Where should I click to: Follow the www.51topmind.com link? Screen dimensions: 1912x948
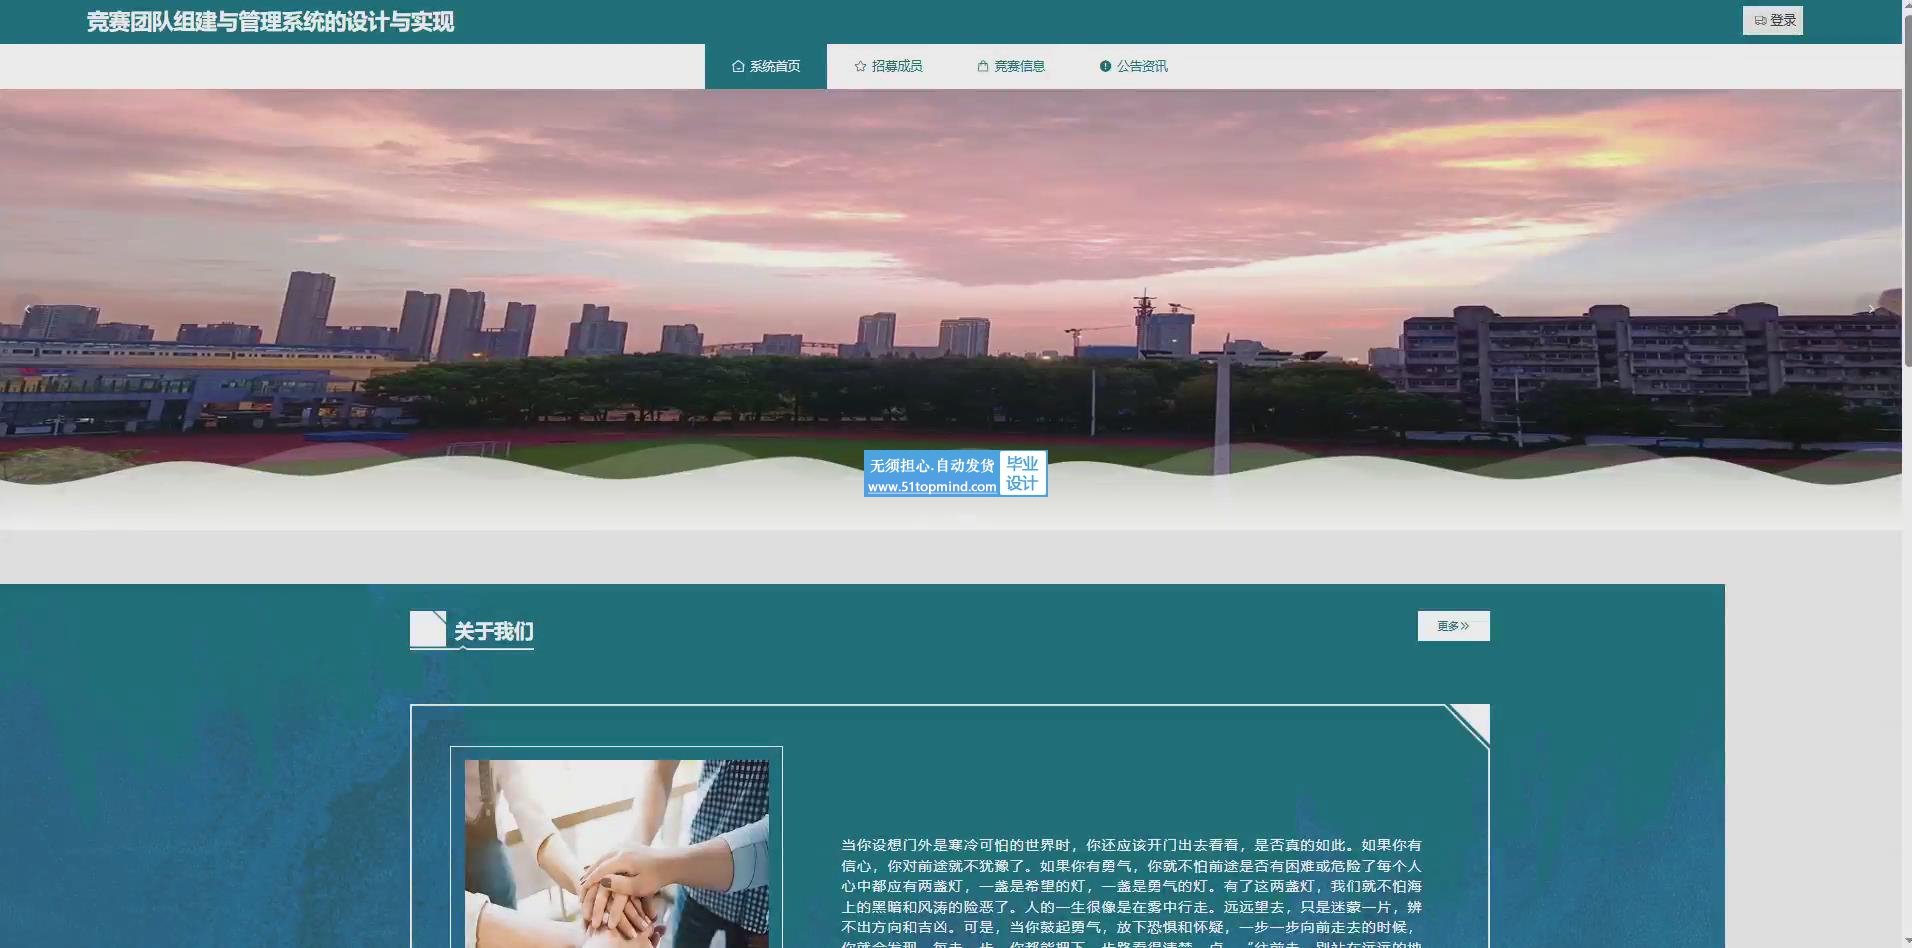click(x=931, y=487)
